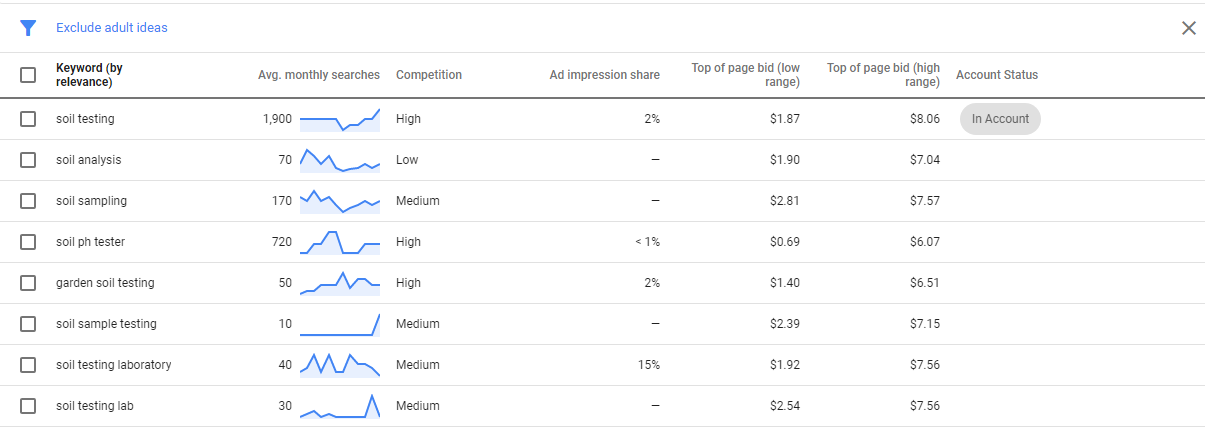Select the soil sampling keyword text

point(91,201)
